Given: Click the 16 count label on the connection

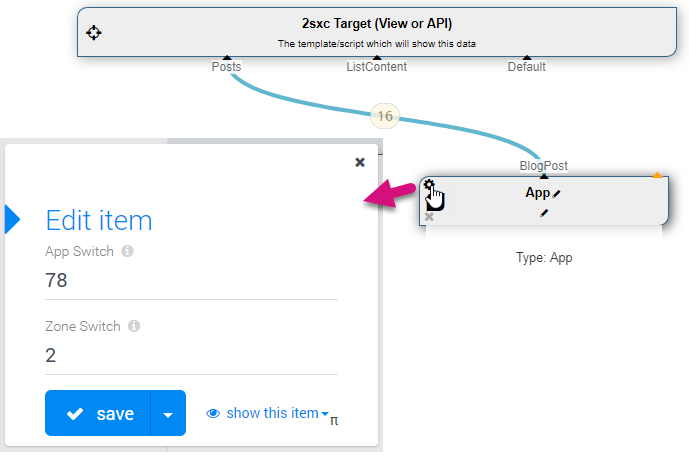Looking at the screenshot, I should pyautogui.click(x=385, y=116).
